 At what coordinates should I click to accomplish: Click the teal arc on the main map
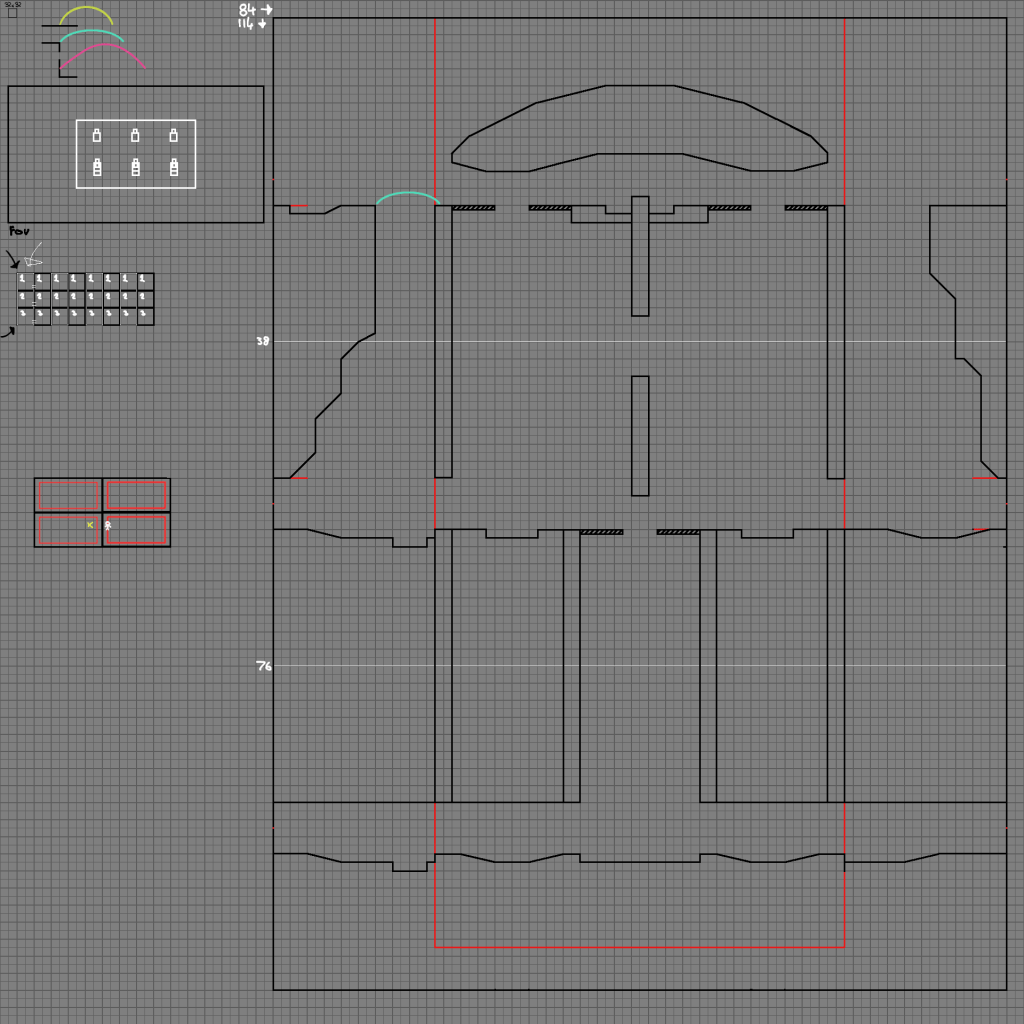[407, 194]
